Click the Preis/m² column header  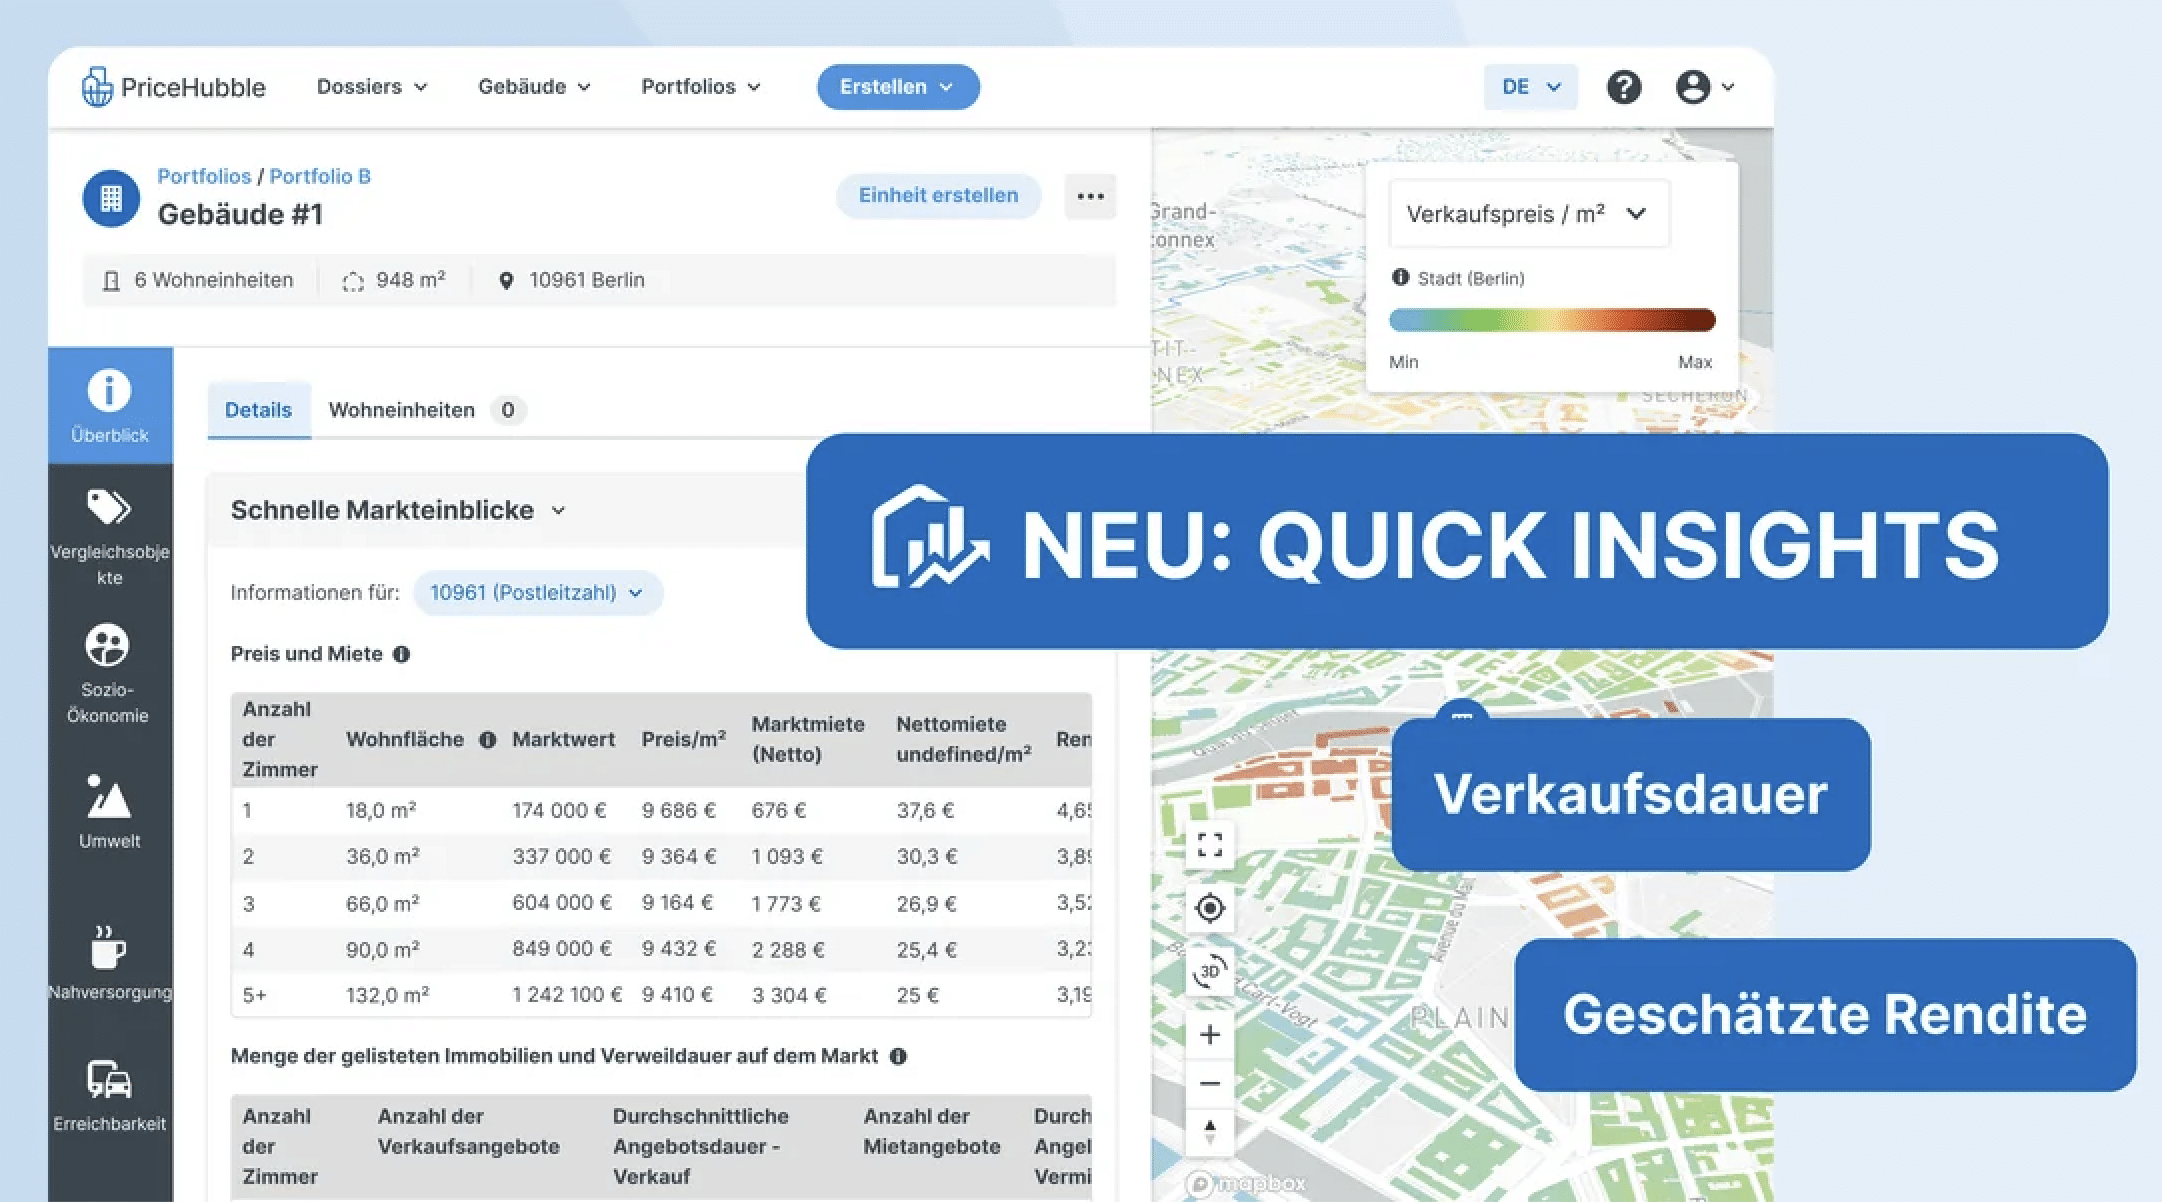click(x=683, y=740)
